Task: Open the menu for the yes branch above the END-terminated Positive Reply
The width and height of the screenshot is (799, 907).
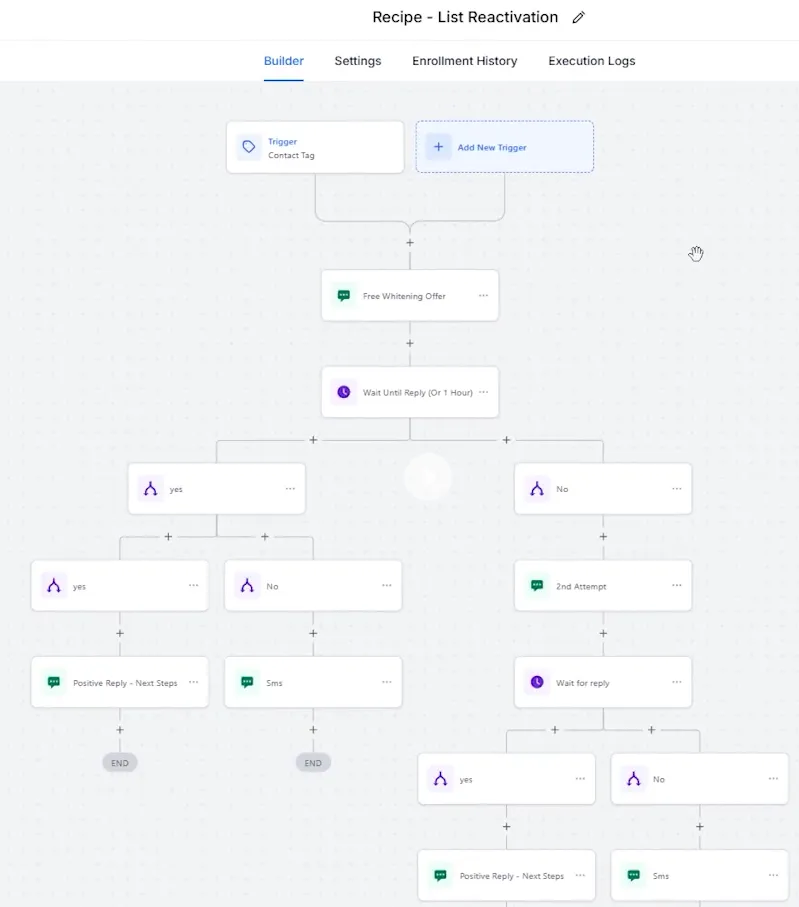Action: point(194,585)
